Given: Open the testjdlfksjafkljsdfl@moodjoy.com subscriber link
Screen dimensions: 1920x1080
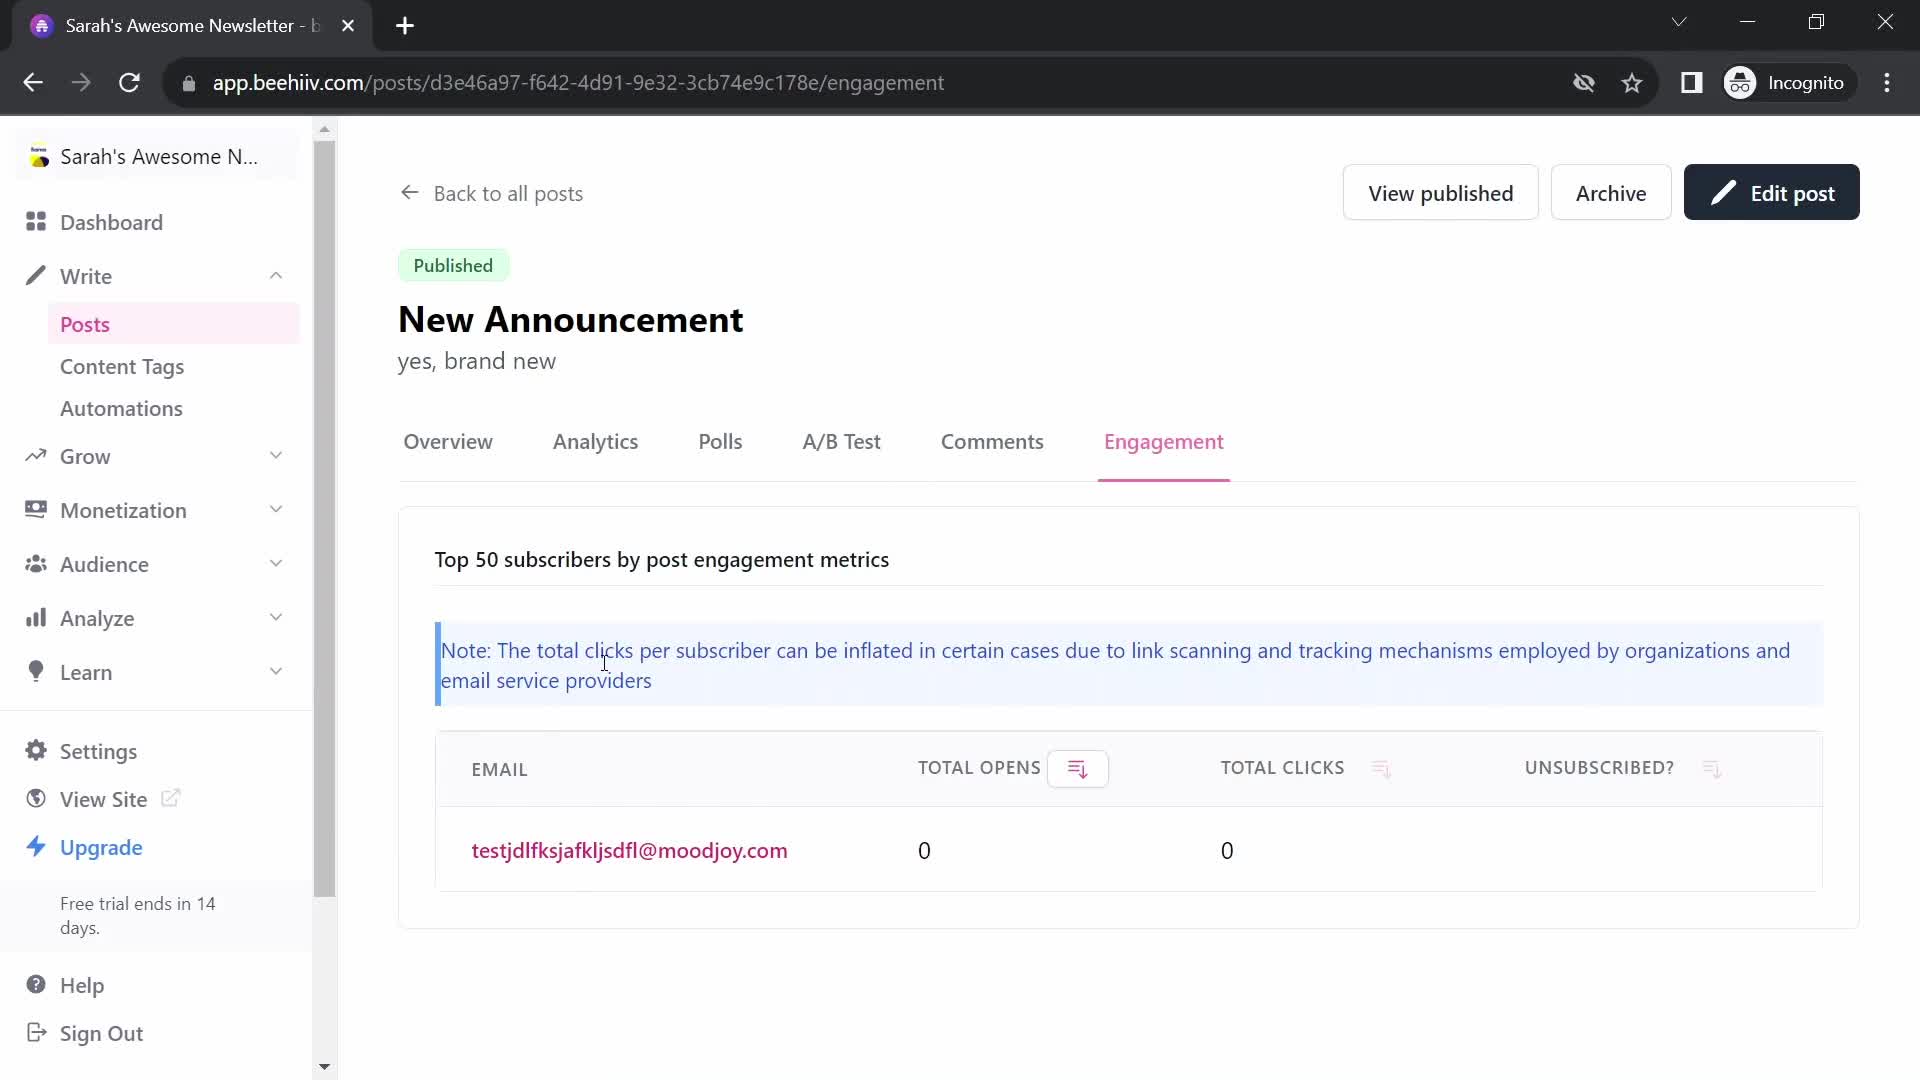Looking at the screenshot, I should coord(629,851).
